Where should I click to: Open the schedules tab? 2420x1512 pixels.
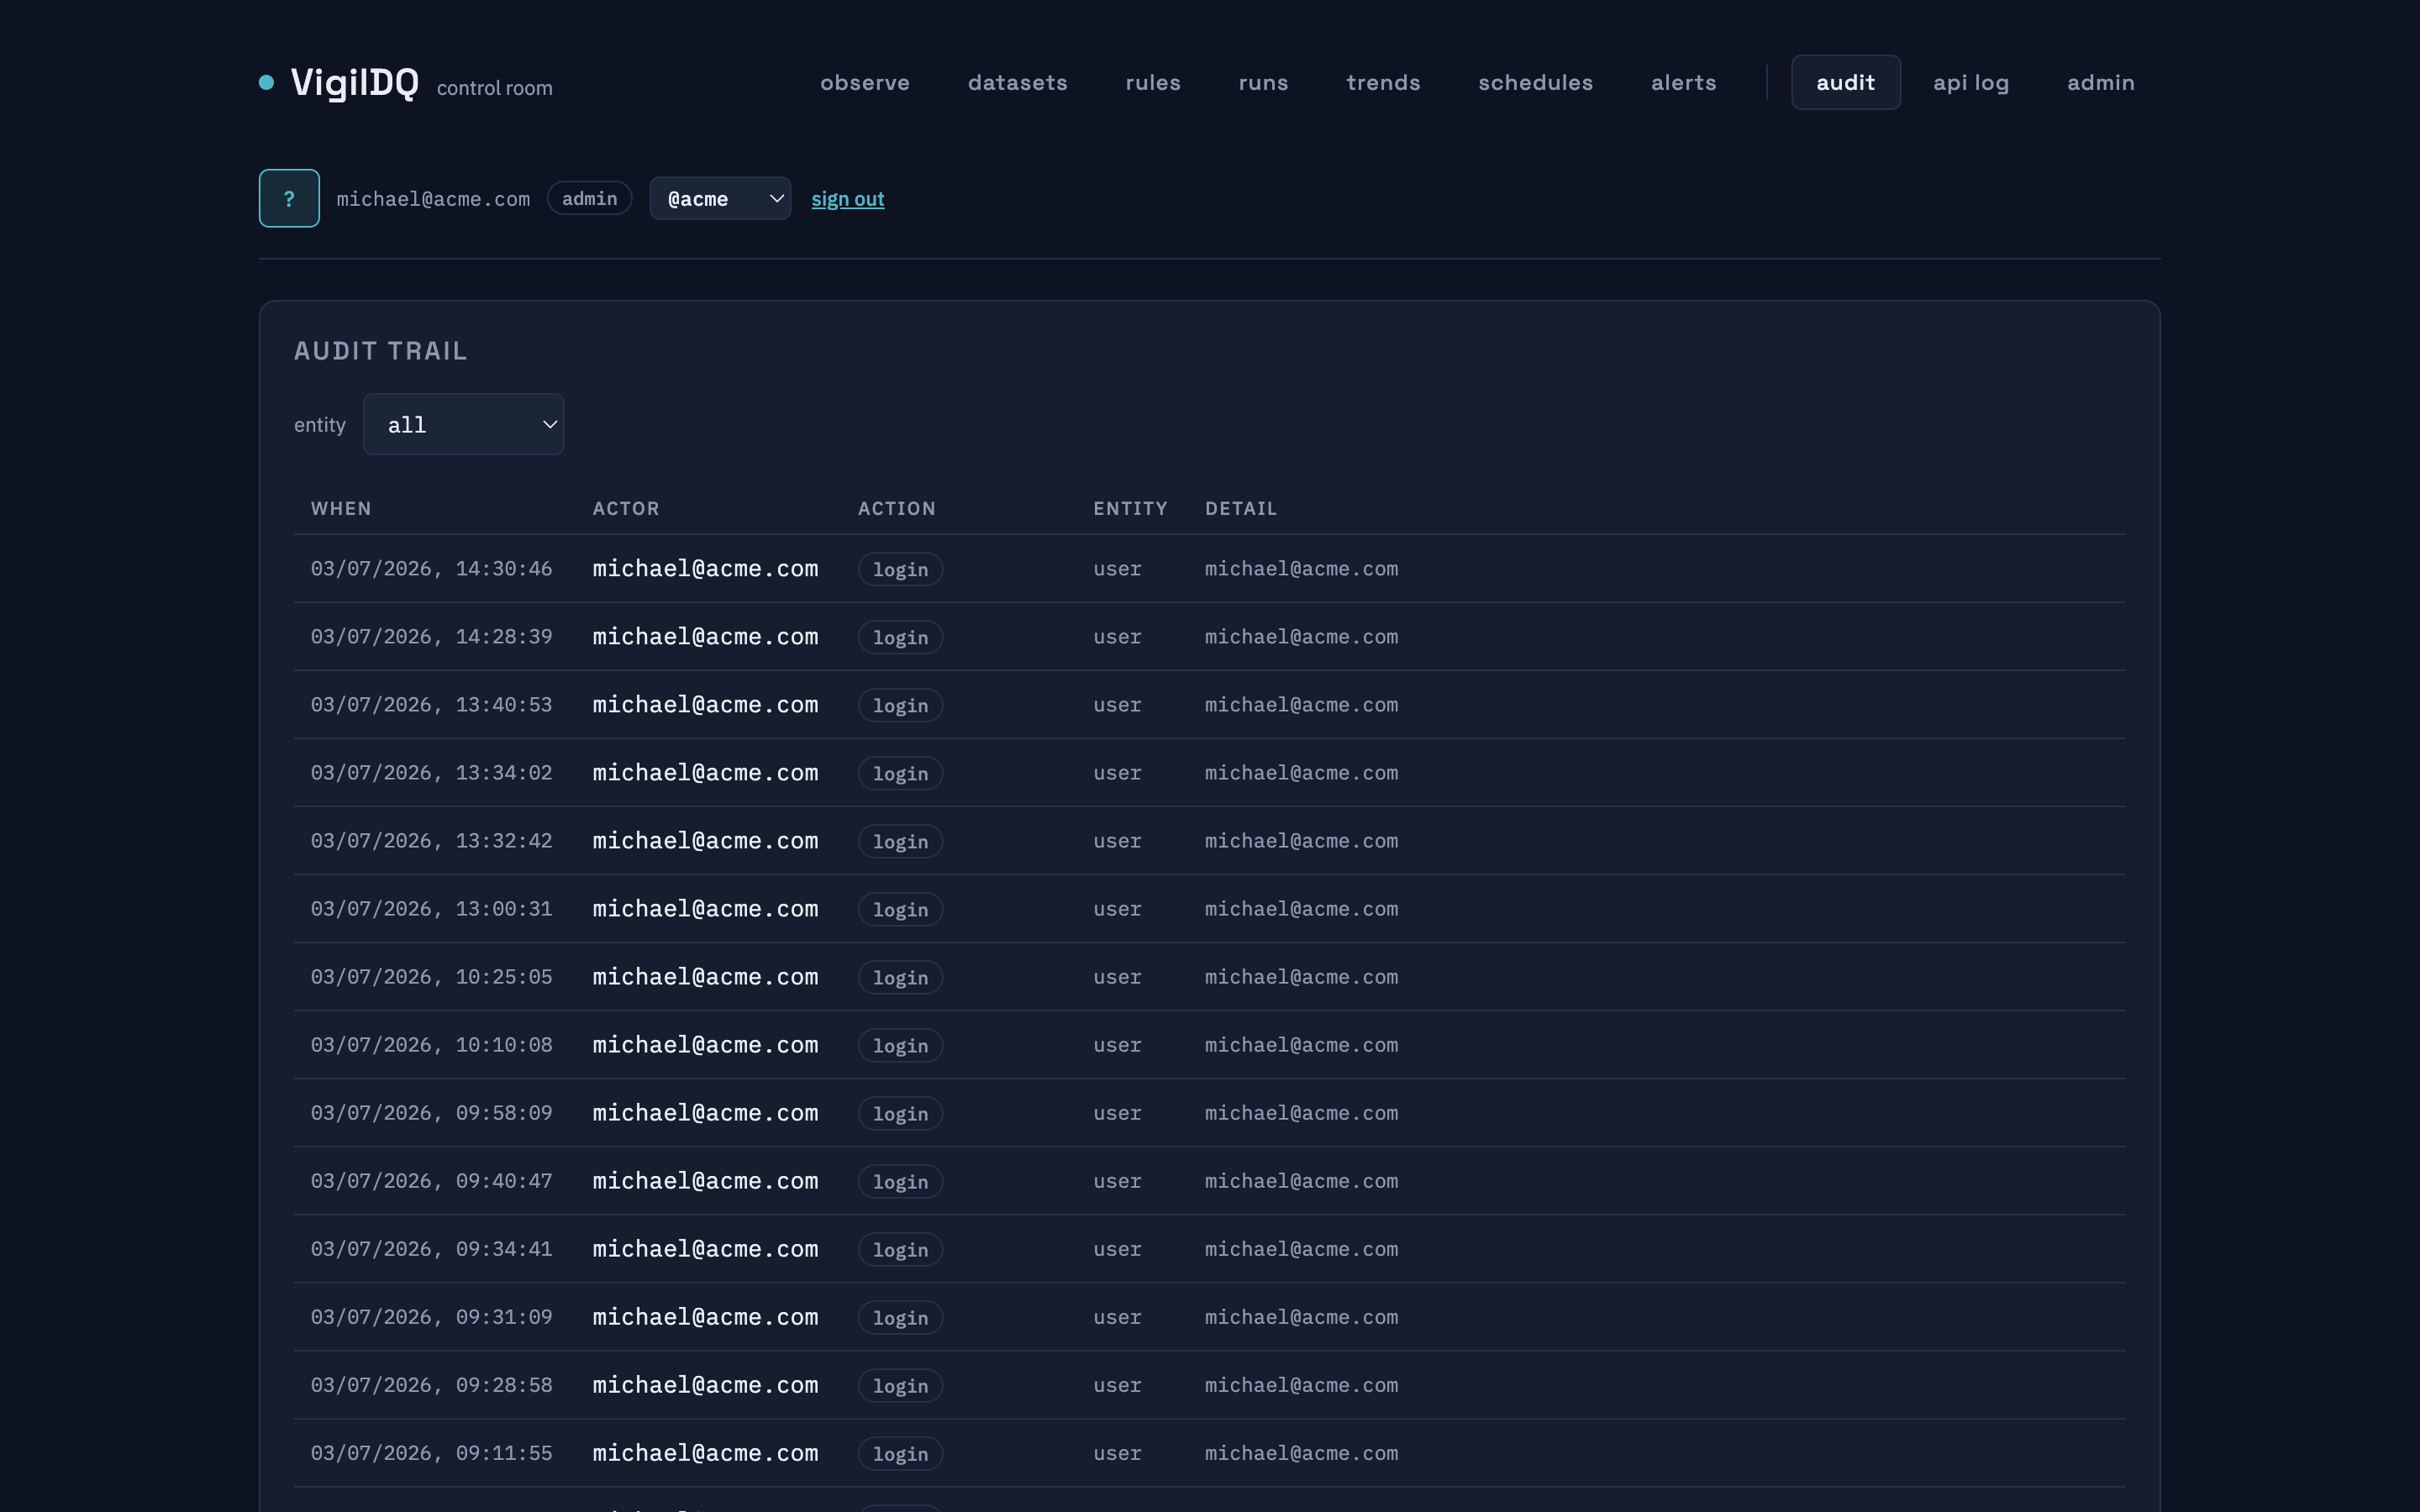tap(1535, 82)
